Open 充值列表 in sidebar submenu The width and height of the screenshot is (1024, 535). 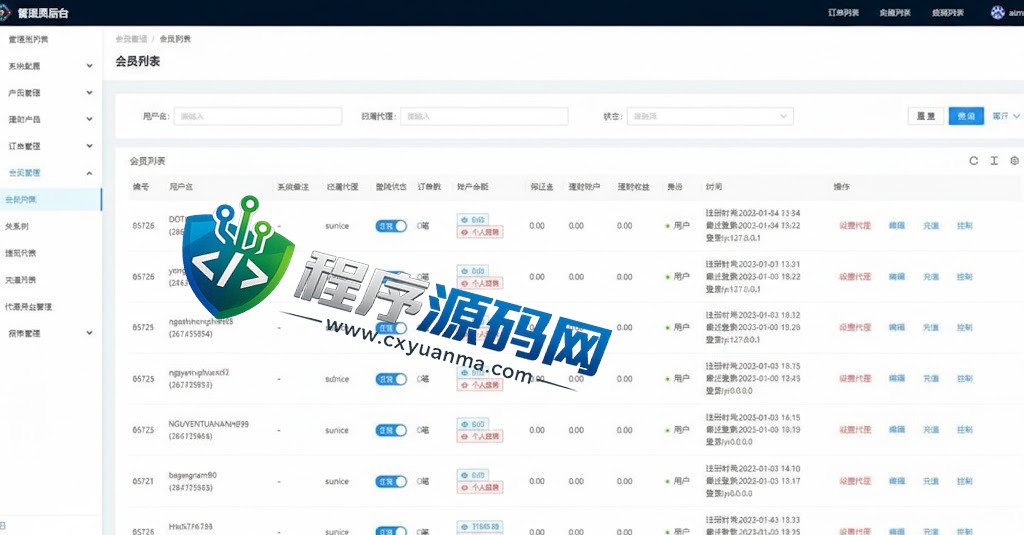(21, 280)
